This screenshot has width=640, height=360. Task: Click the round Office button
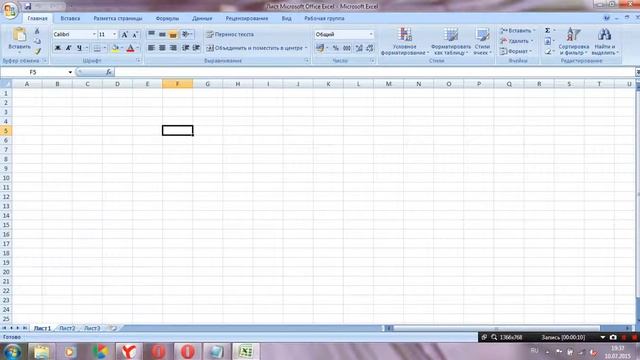(x=10, y=10)
